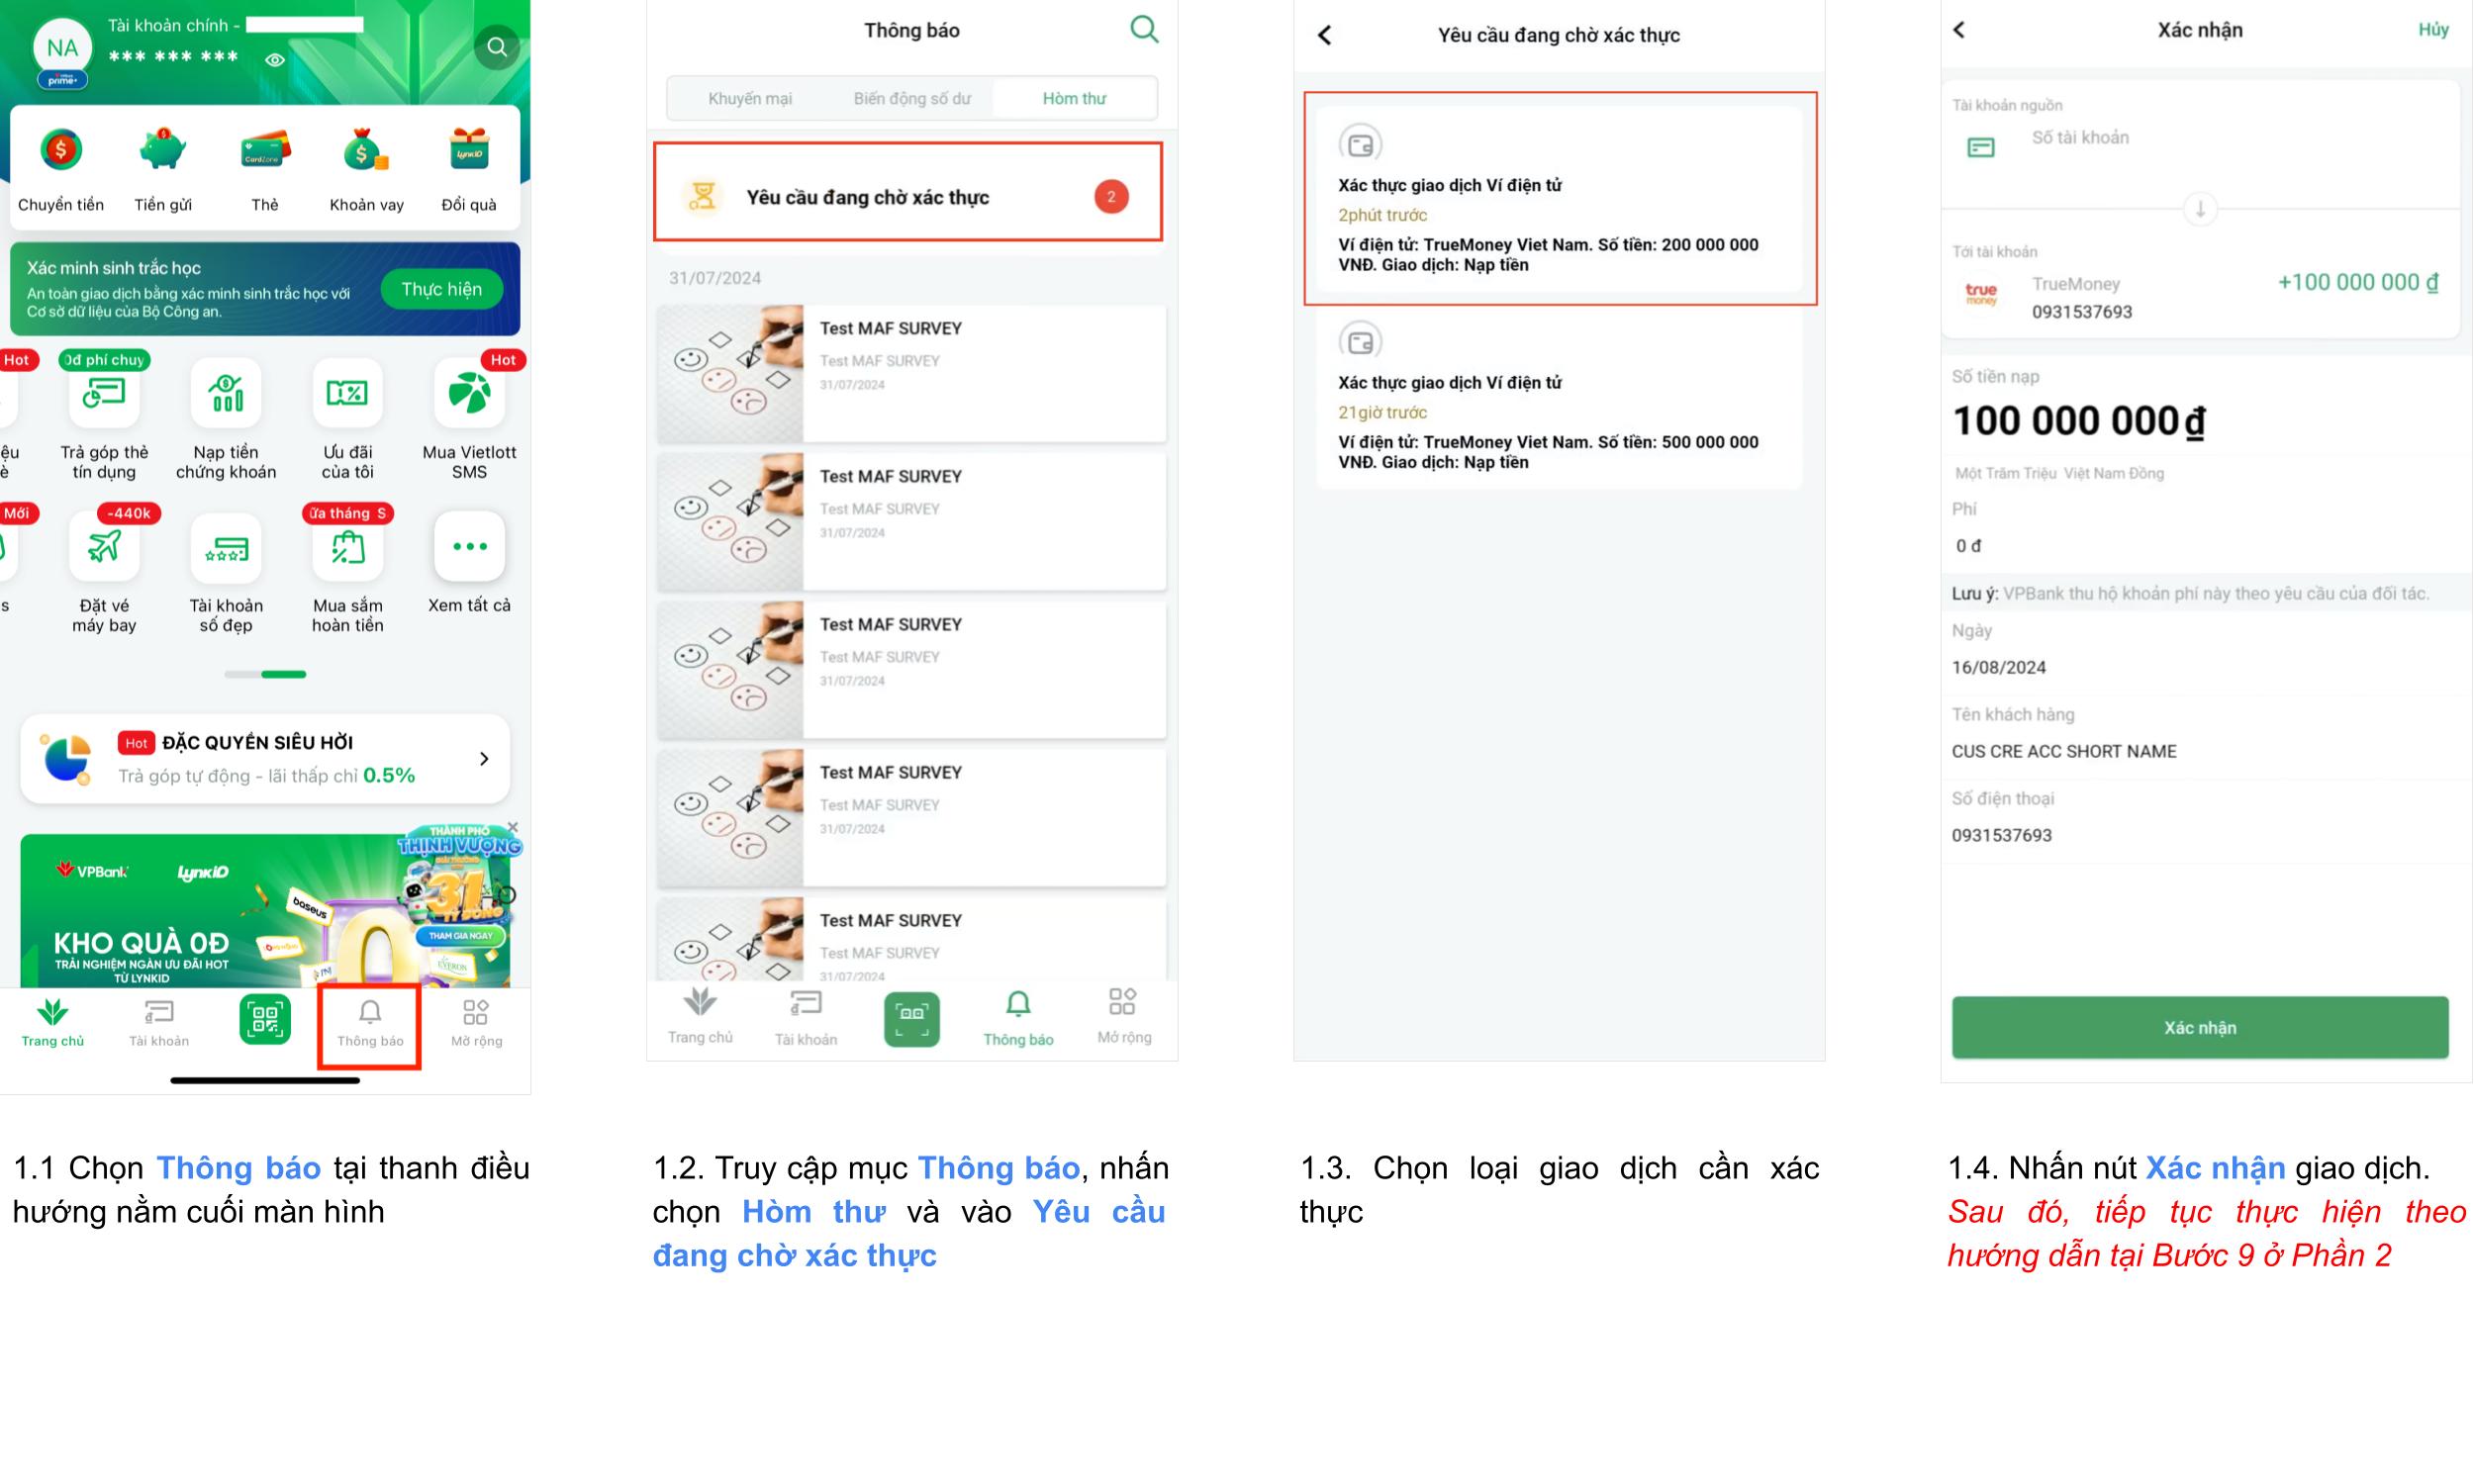Expand Xem tất cả more services

tap(469, 546)
